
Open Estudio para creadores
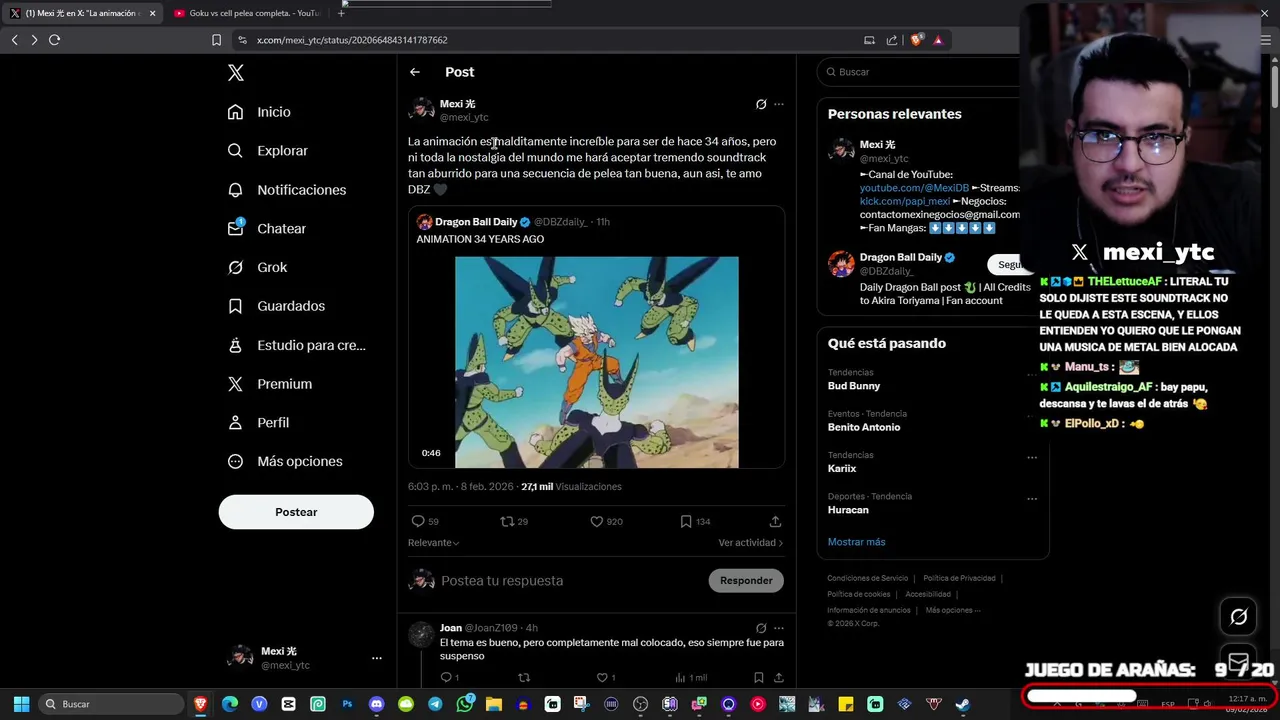296,345
